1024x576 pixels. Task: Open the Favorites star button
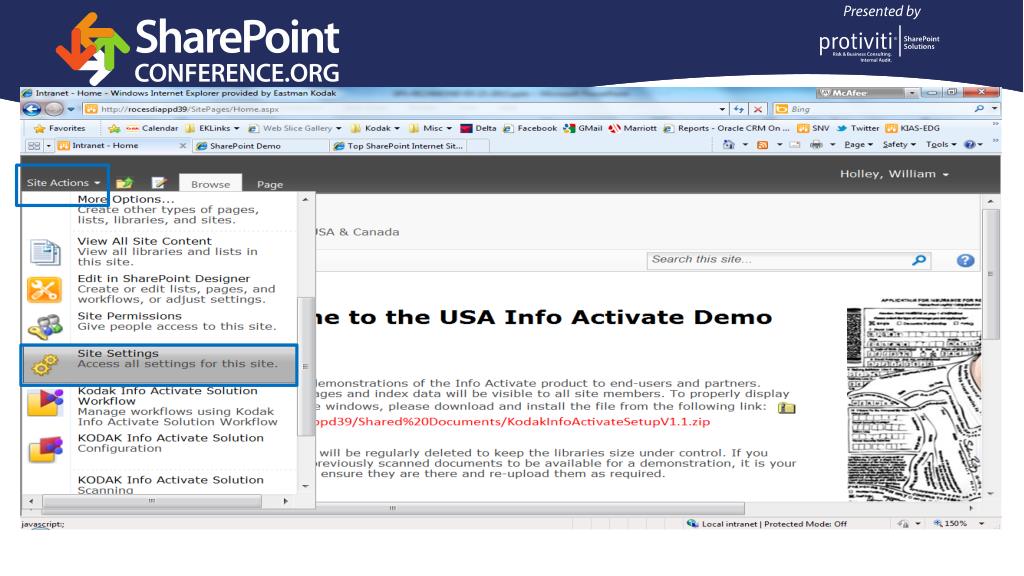pyautogui.click(x=59, y=128)
